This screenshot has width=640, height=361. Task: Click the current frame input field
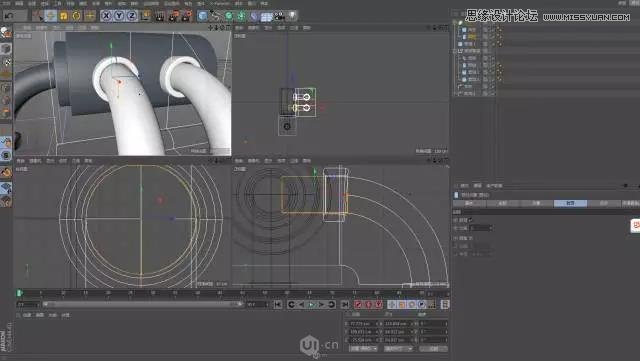(28, 304)
